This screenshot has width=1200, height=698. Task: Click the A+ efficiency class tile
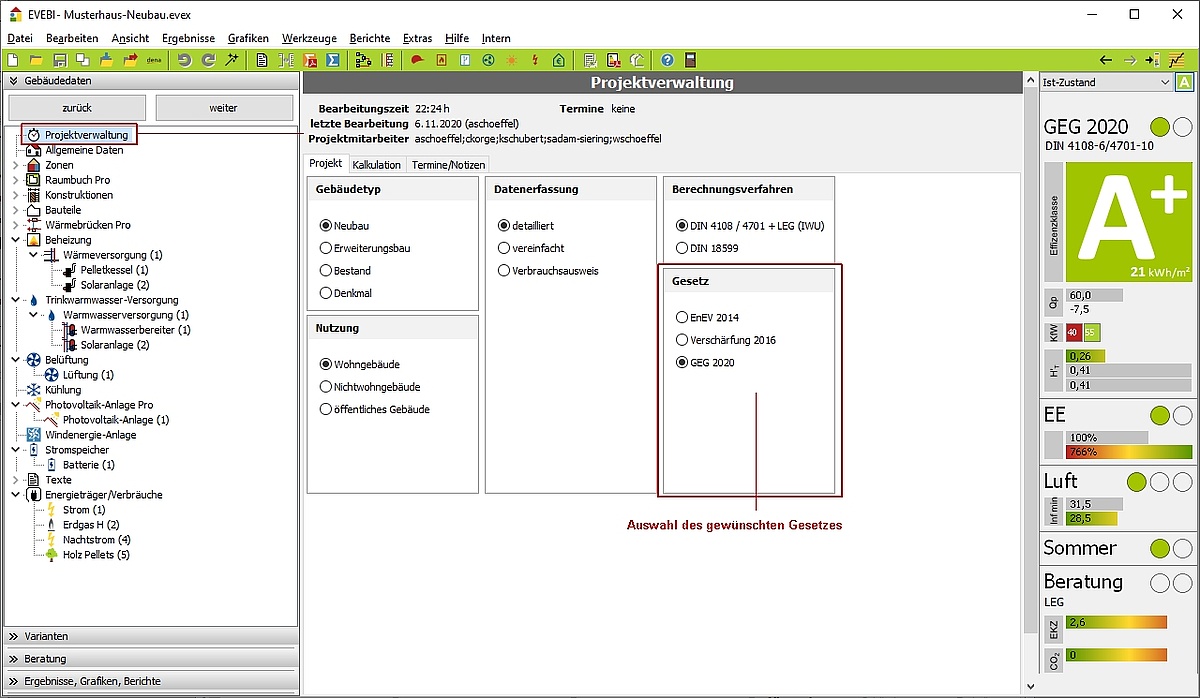[1129, 222]
